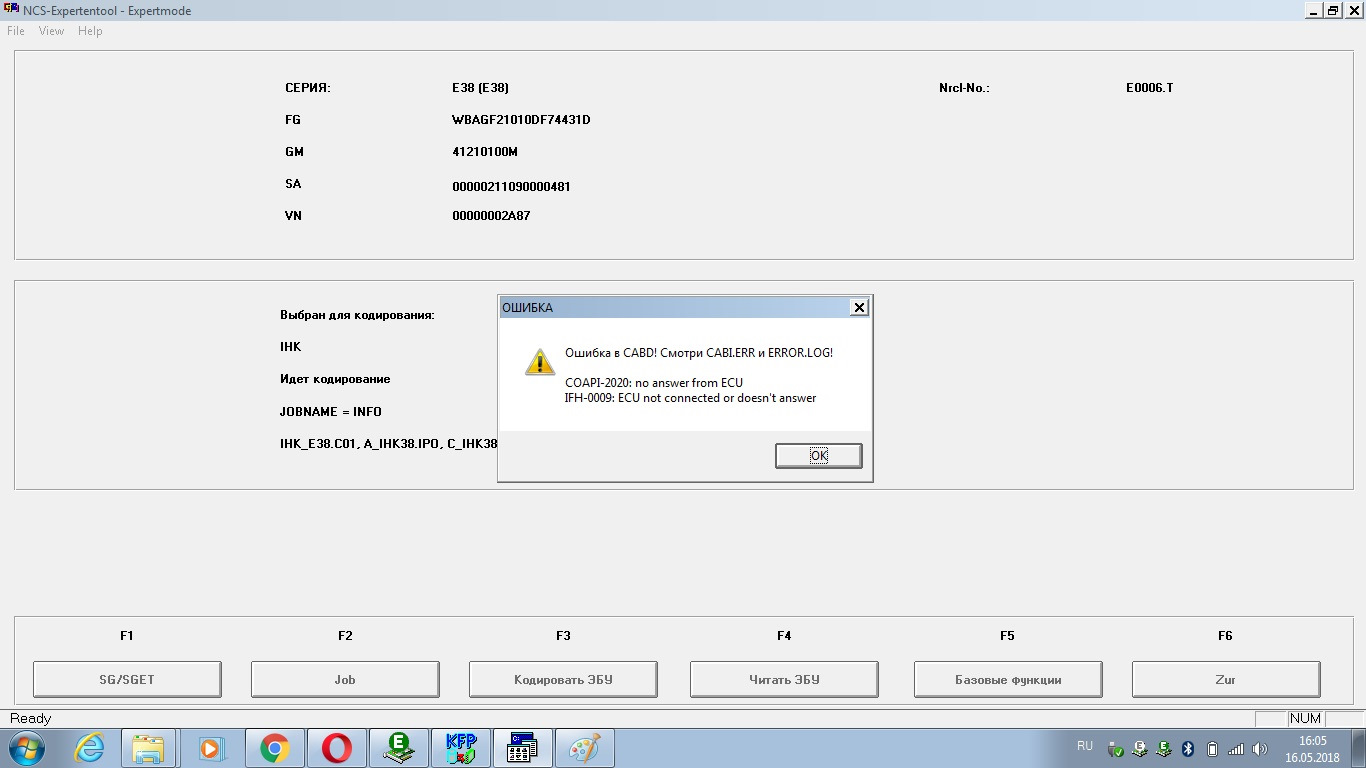The width and height of the screenshot is (1366, 768).
Task: Launch Internet Explorer from taskbar
Action: point(90,748)
